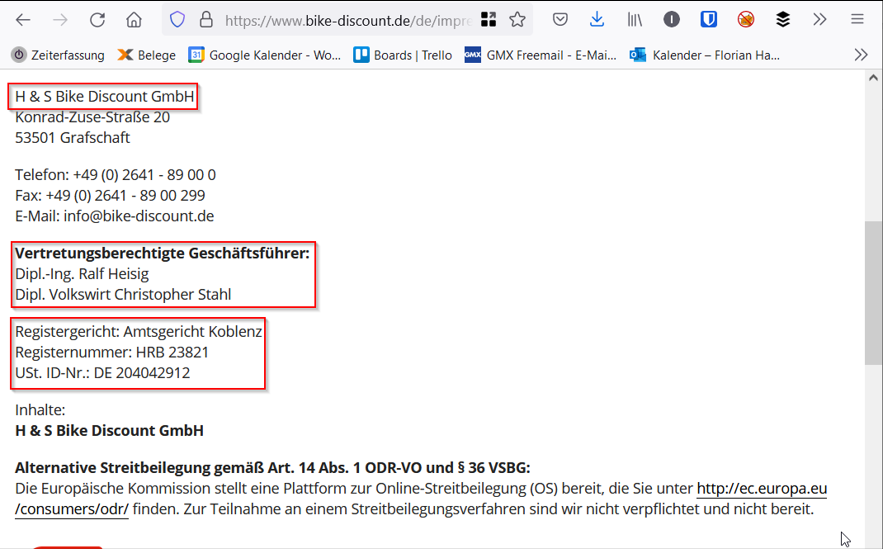Click bold 'H & S Bike Discount GmbH' under Inhalte

[x=109, y=431]
